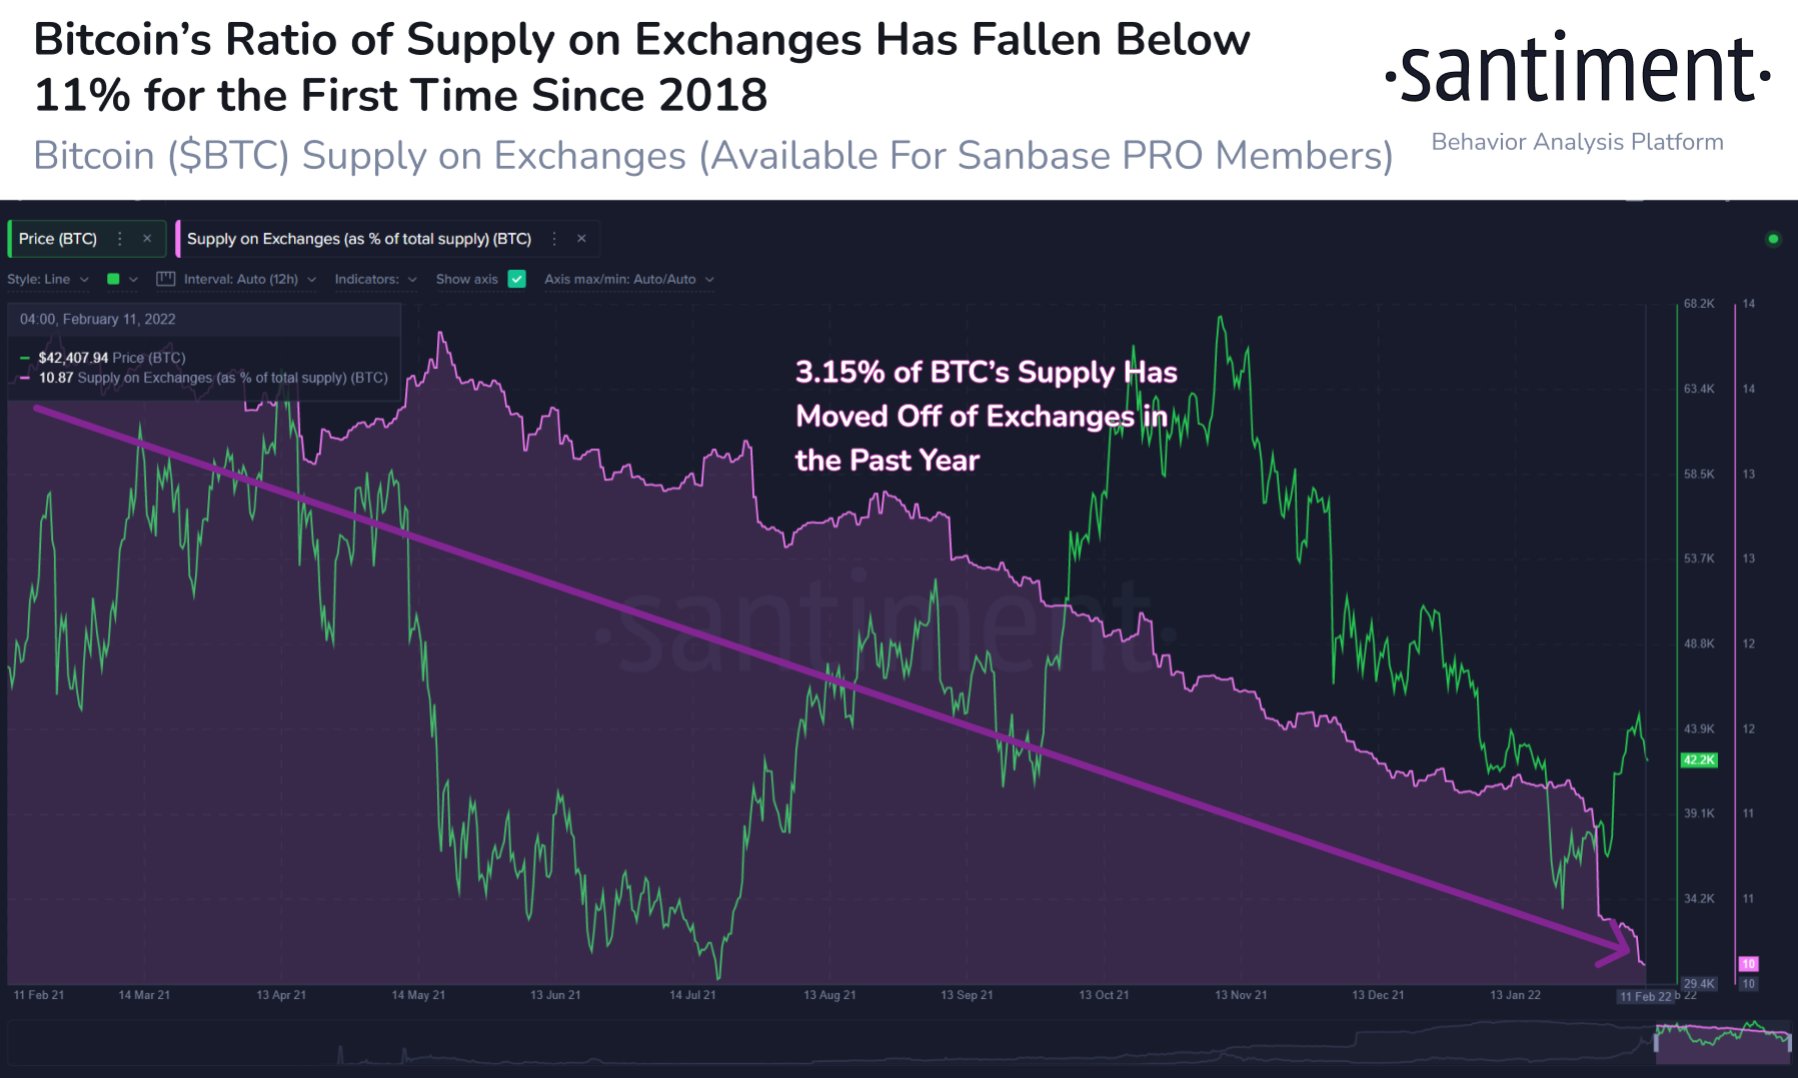
Task: Open the Price (BTC) kebab options menu
Action: pyautogui.click(x=119, y=238)
